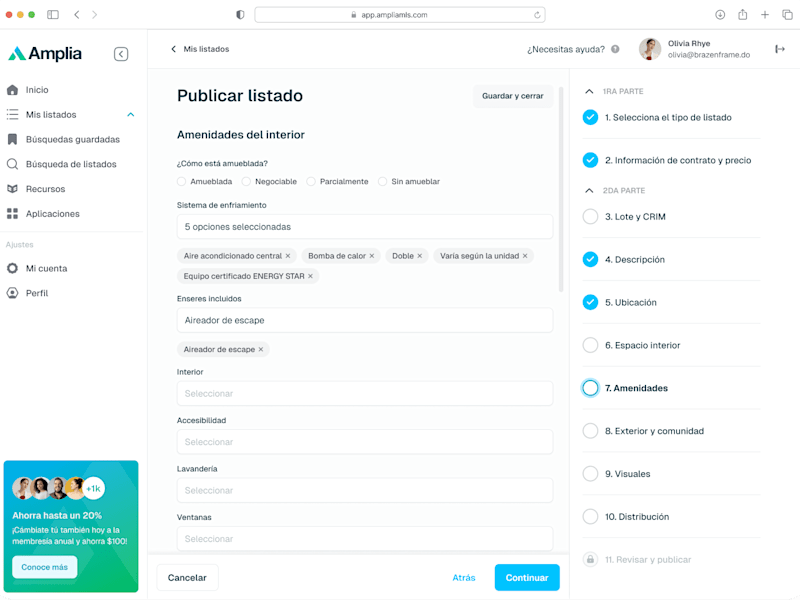Reload the page in address bar
The height and width of the screenshot is (600, 800).
click(x=537, y=15)
